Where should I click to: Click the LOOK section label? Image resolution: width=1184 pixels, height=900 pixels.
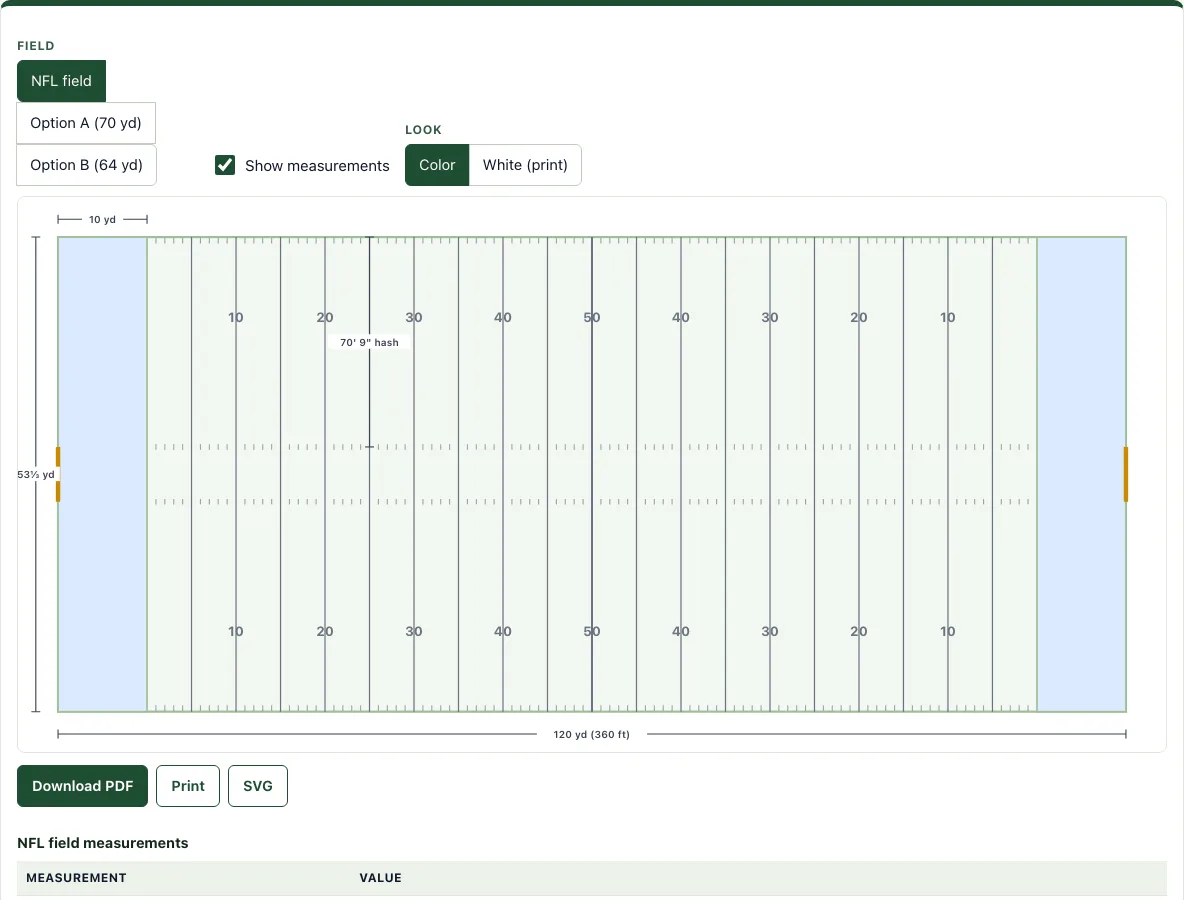424,130
